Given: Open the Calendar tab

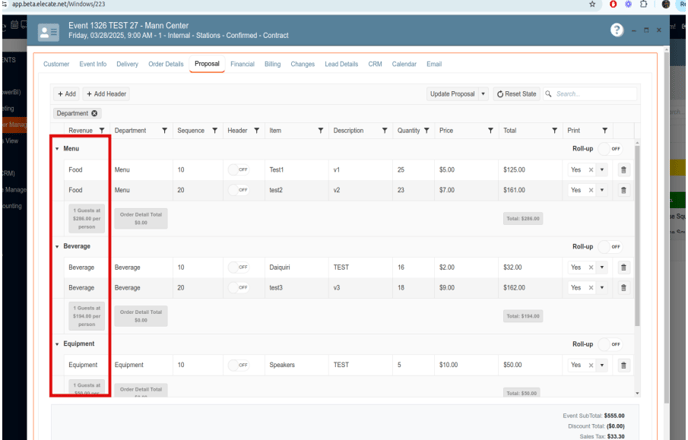Looking at the screenshot, I should tap(404, 64).
